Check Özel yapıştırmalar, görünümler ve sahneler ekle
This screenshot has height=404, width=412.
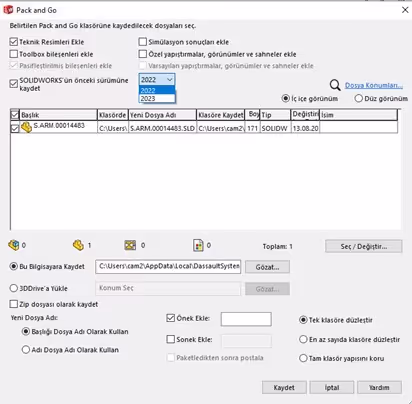pyautogui.click(x=143, y=54)
